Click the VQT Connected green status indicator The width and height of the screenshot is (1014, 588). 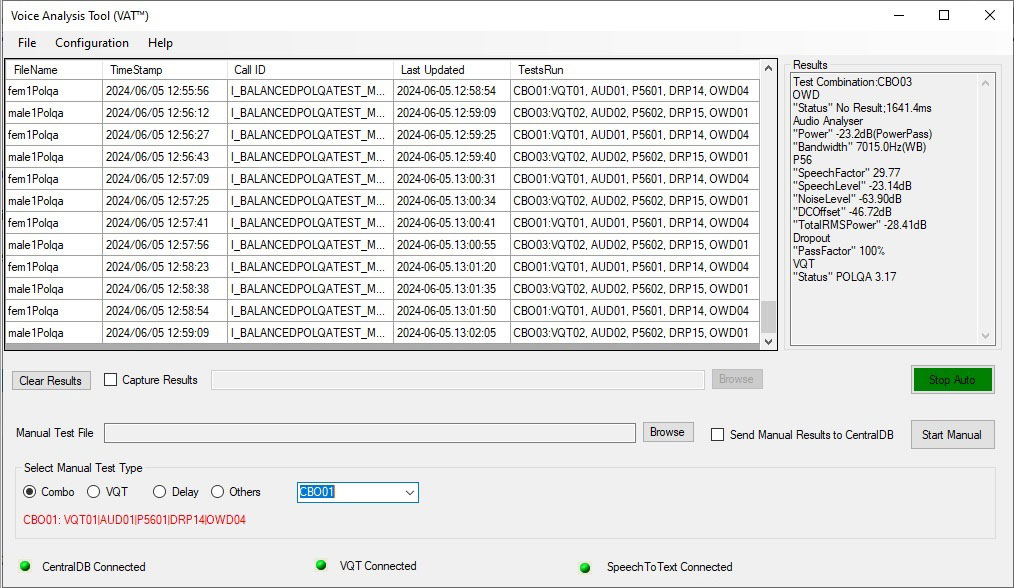coord(321,565)
